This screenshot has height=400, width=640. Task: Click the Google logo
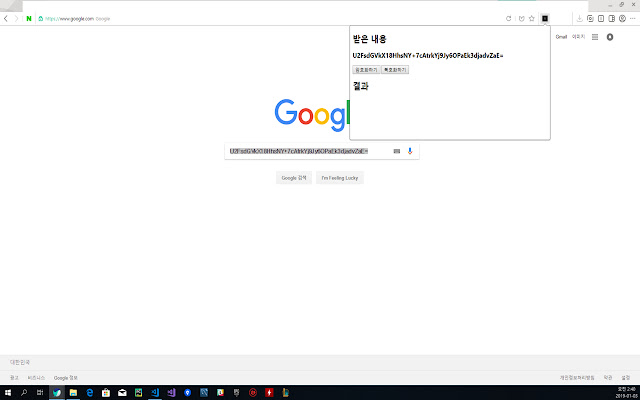click(312, 115)
